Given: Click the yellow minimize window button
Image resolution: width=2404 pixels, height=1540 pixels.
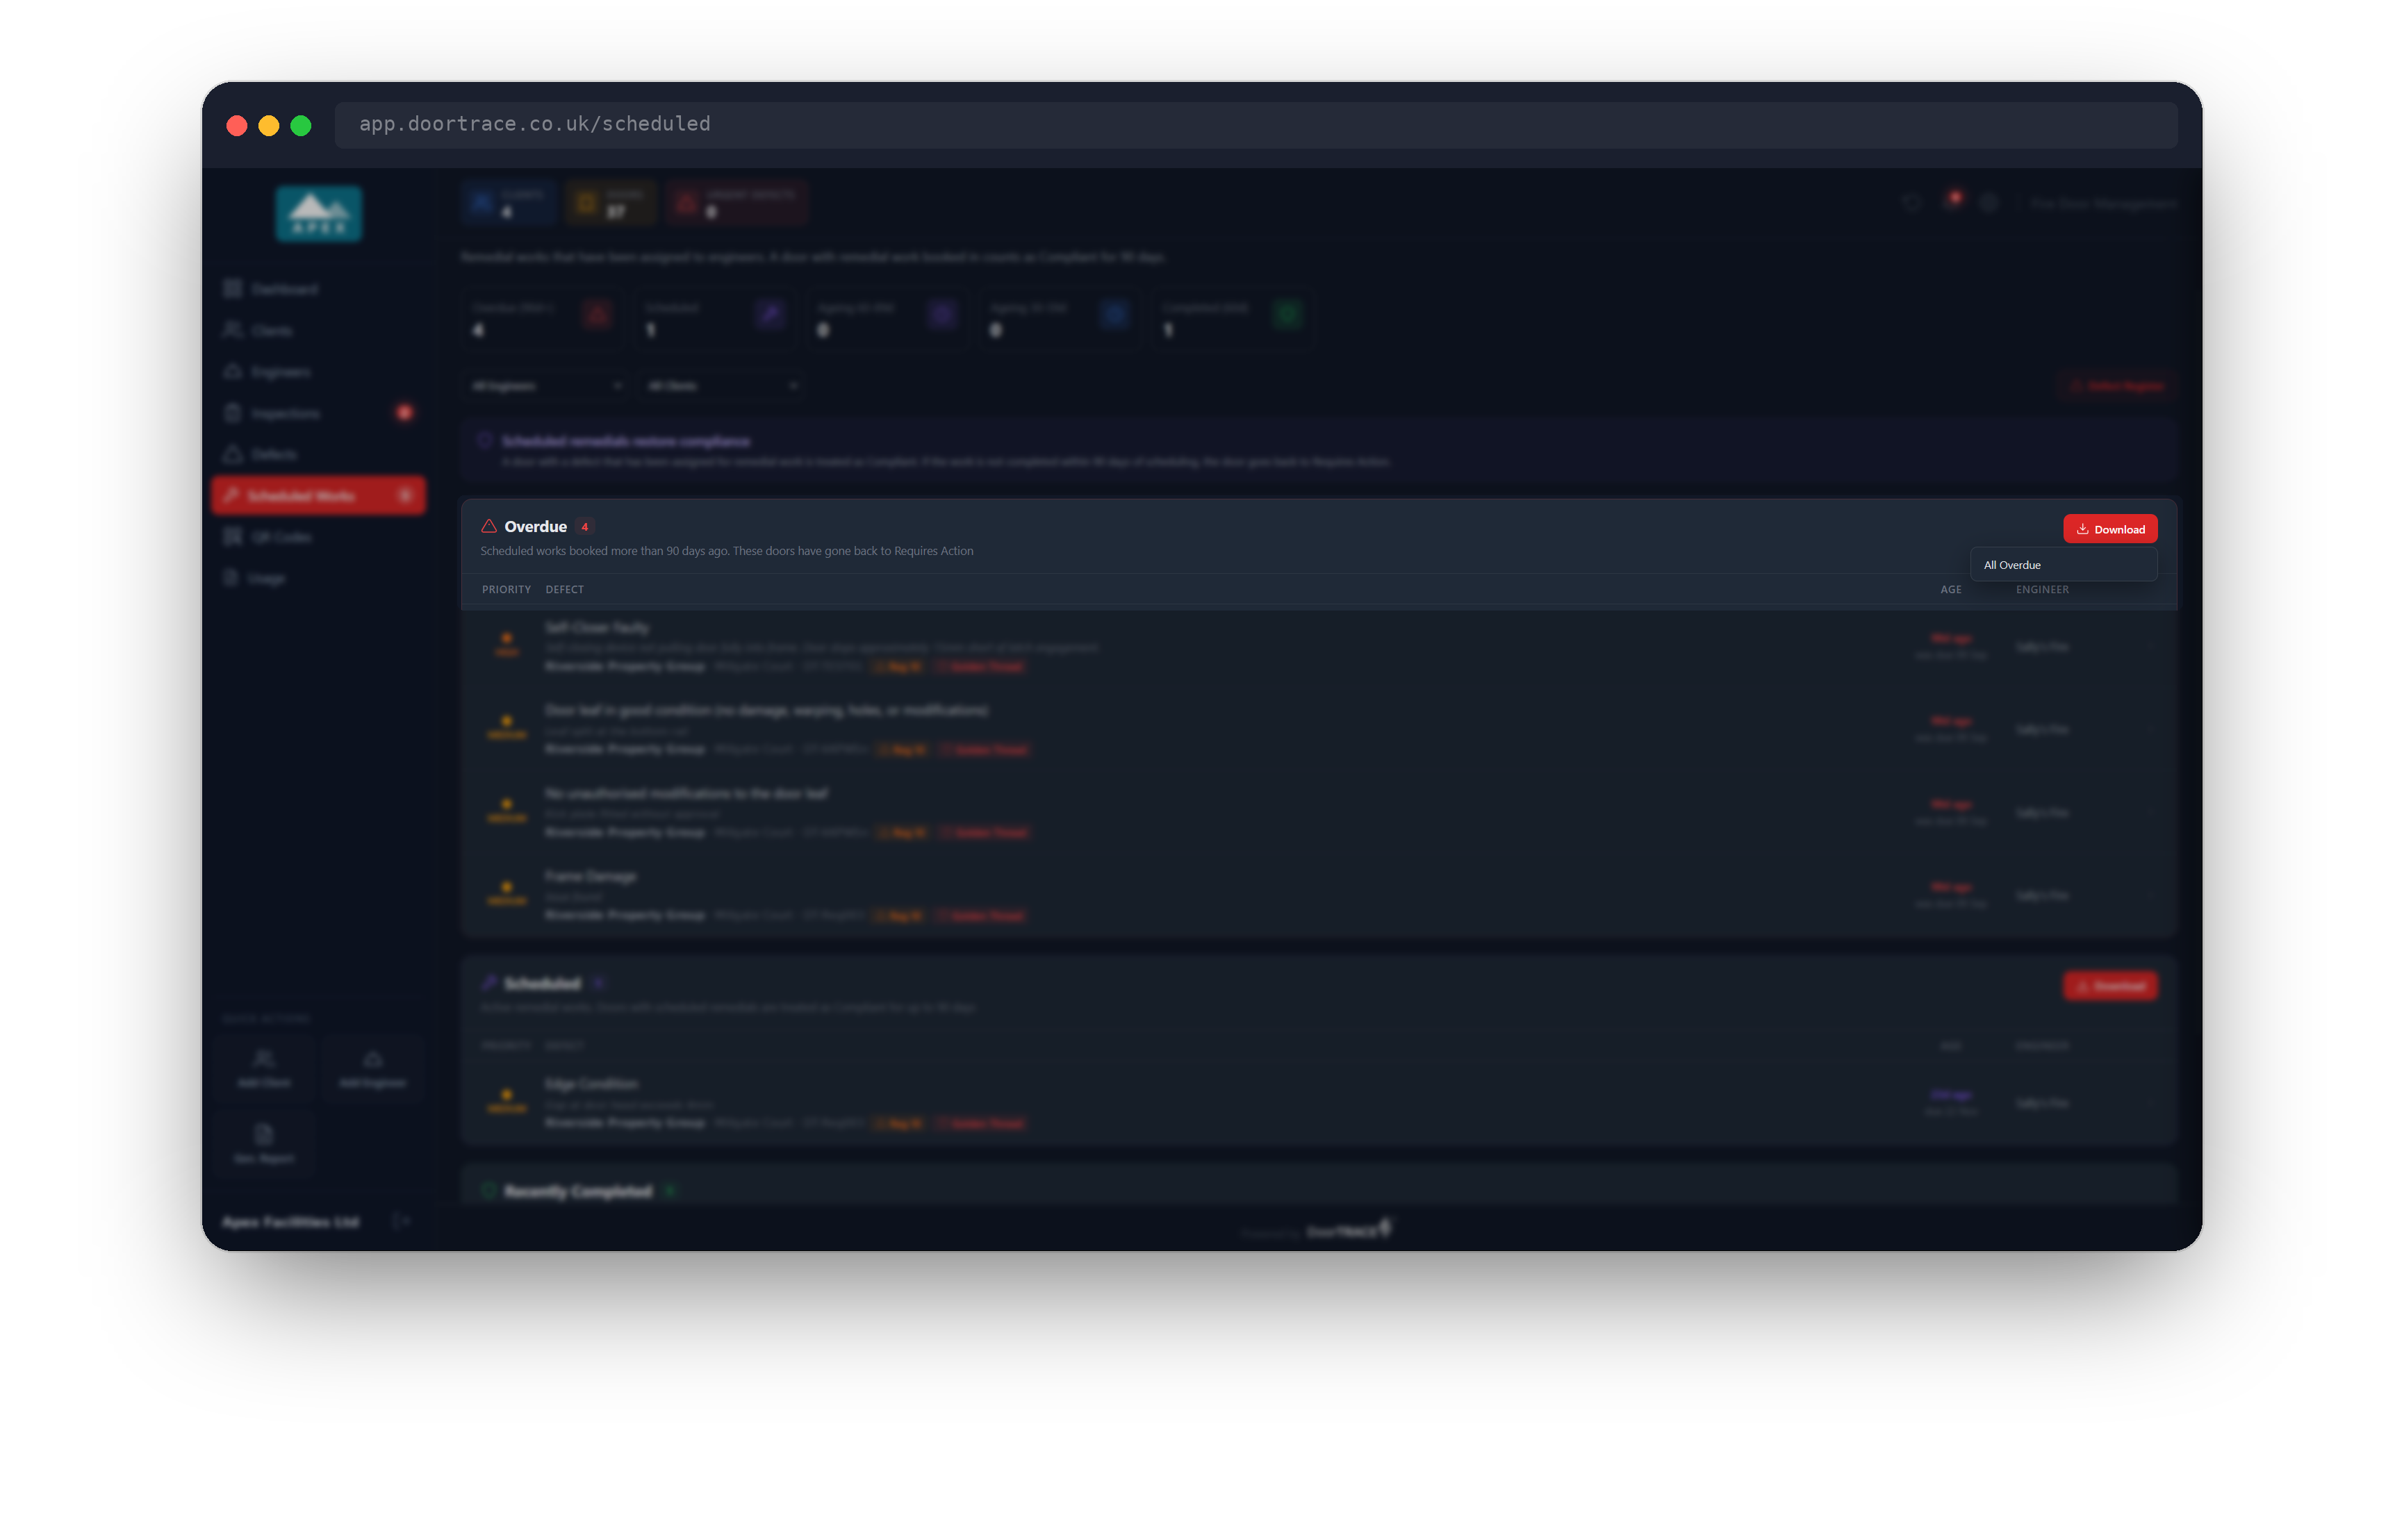Looking at the screenshot, I should [x=269, y=125].
